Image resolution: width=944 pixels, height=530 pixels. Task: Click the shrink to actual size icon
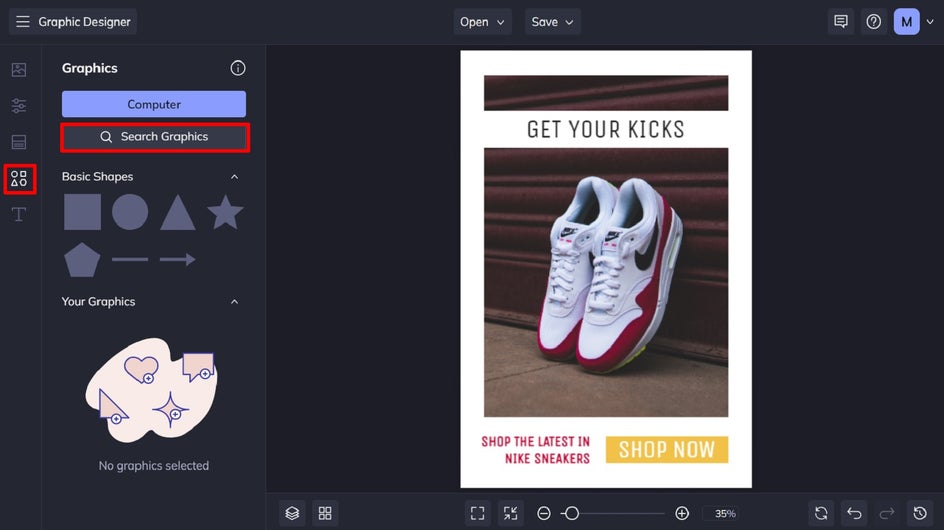[511, 513]
